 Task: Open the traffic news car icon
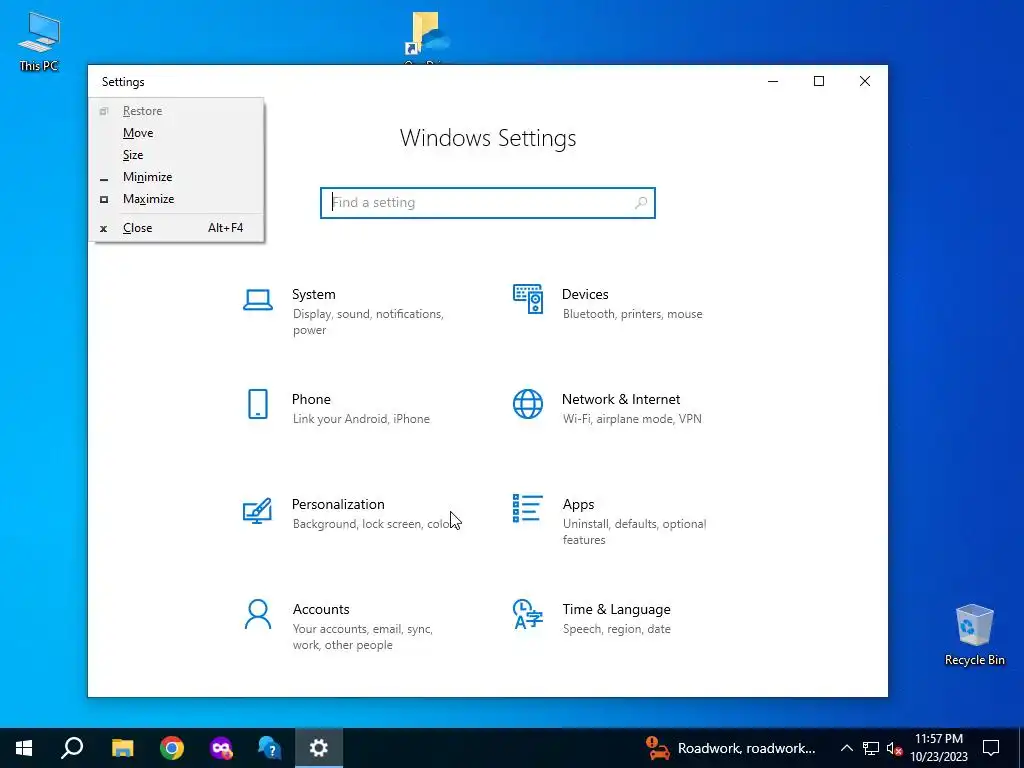click(658, 748)
